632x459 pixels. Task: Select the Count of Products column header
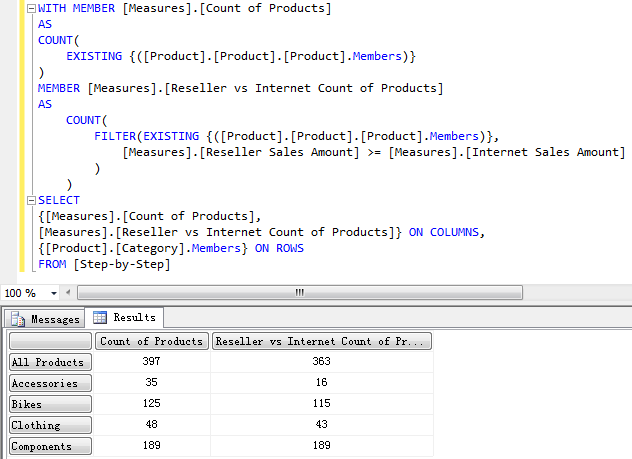(x=152, y=341)
